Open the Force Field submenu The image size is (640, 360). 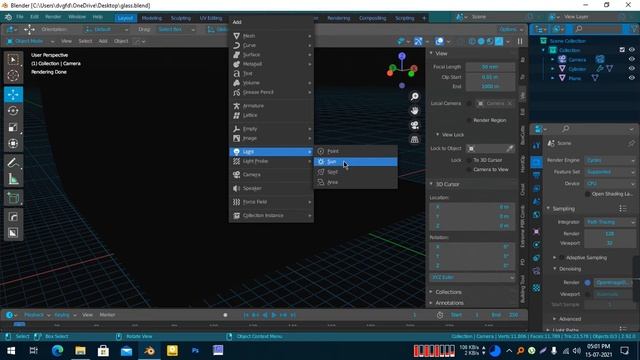coord(271,202)
